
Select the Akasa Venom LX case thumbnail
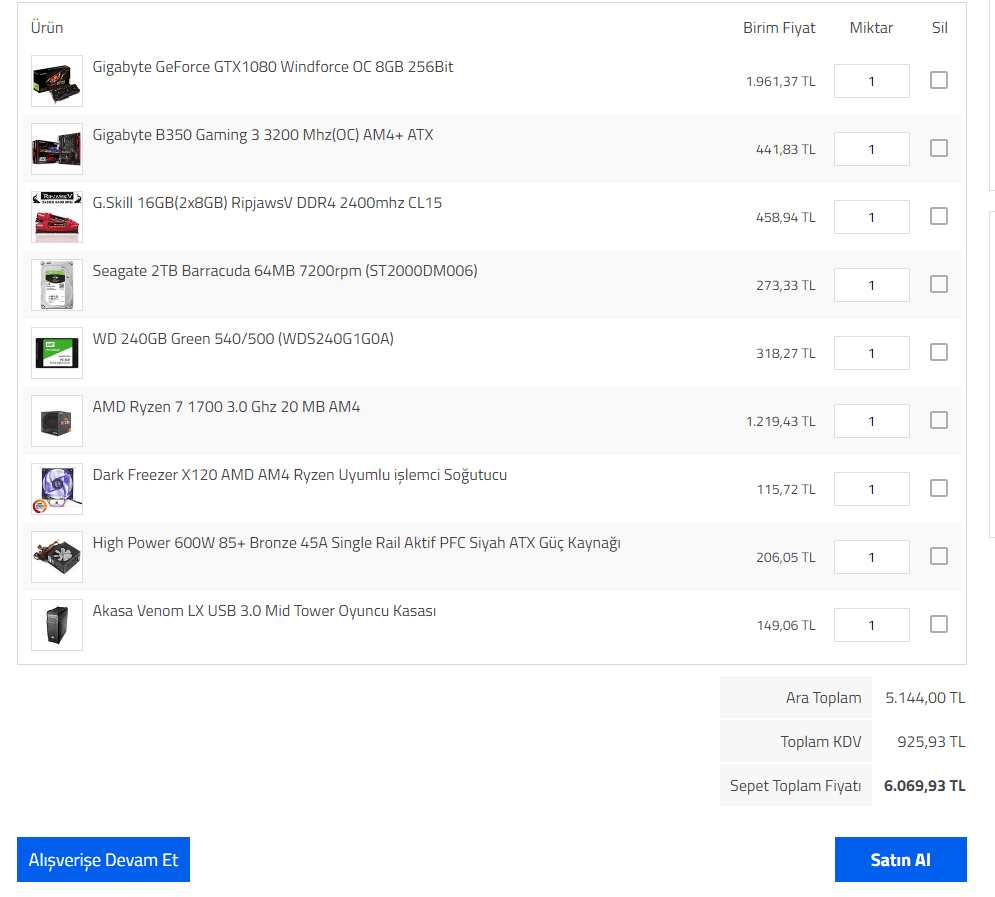[x=56, y=625]
